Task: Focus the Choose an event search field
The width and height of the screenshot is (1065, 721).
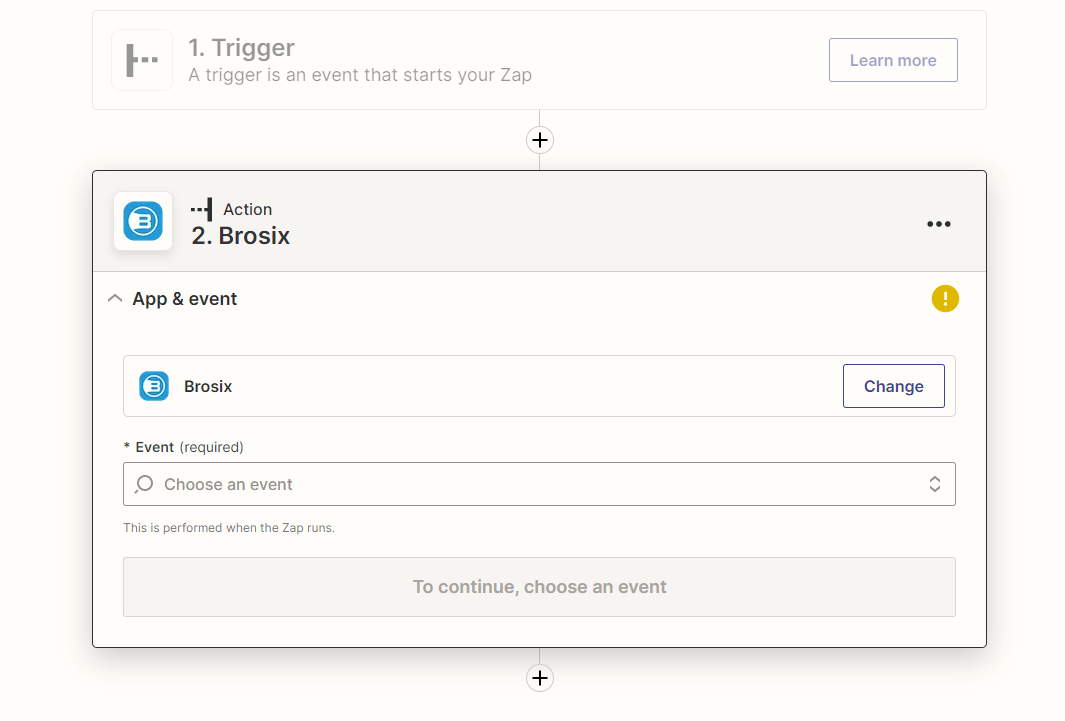Action: click(x=539, y=484)
